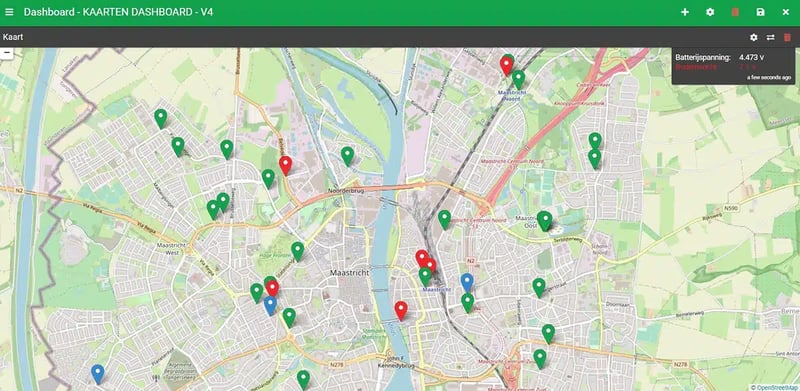Click the Batterijspanning info popup
Viewport: 800px width, 391px height.
pyautogui.click(x=733, y=66)
